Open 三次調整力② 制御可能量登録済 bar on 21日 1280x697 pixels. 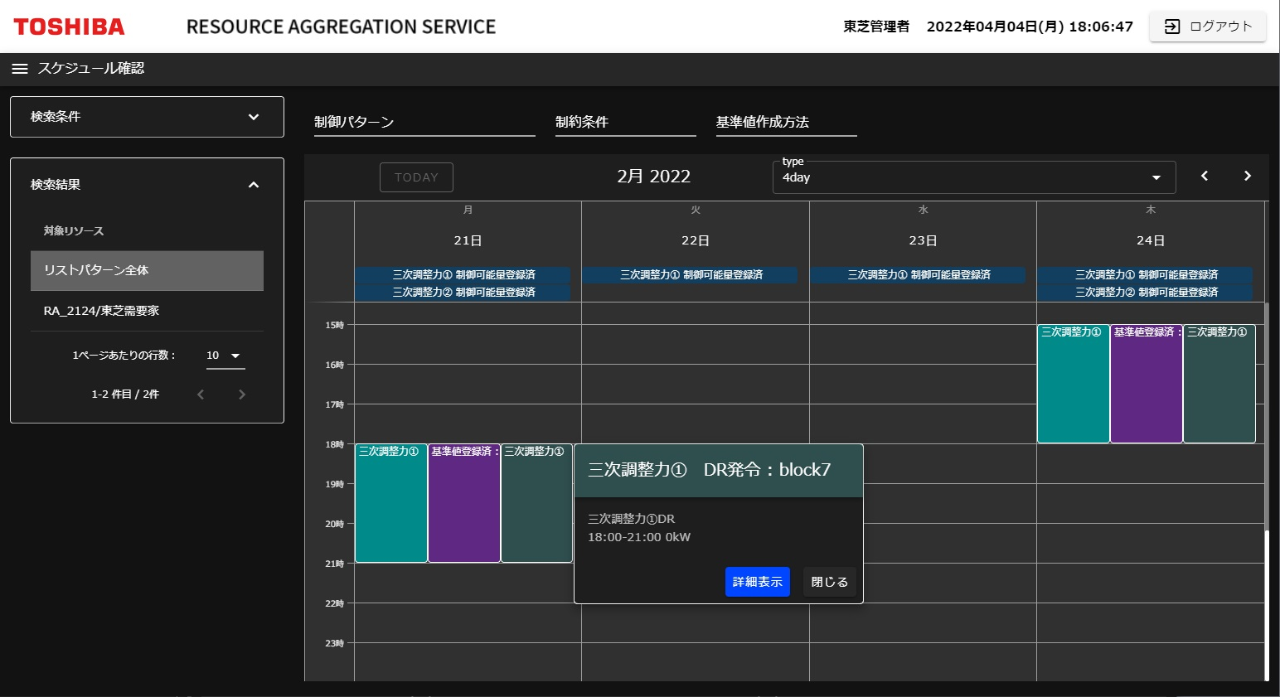(463, 292)
